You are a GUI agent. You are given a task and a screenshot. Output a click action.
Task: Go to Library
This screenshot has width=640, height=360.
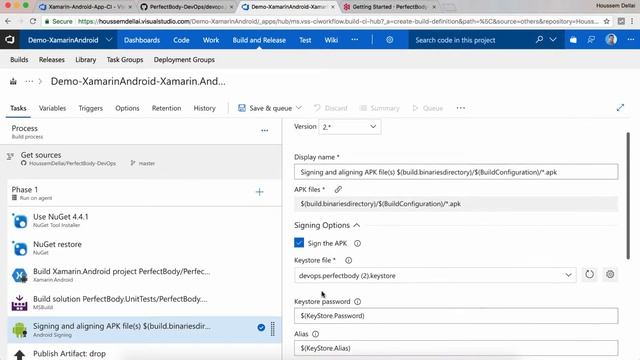[x=85, y=60]
